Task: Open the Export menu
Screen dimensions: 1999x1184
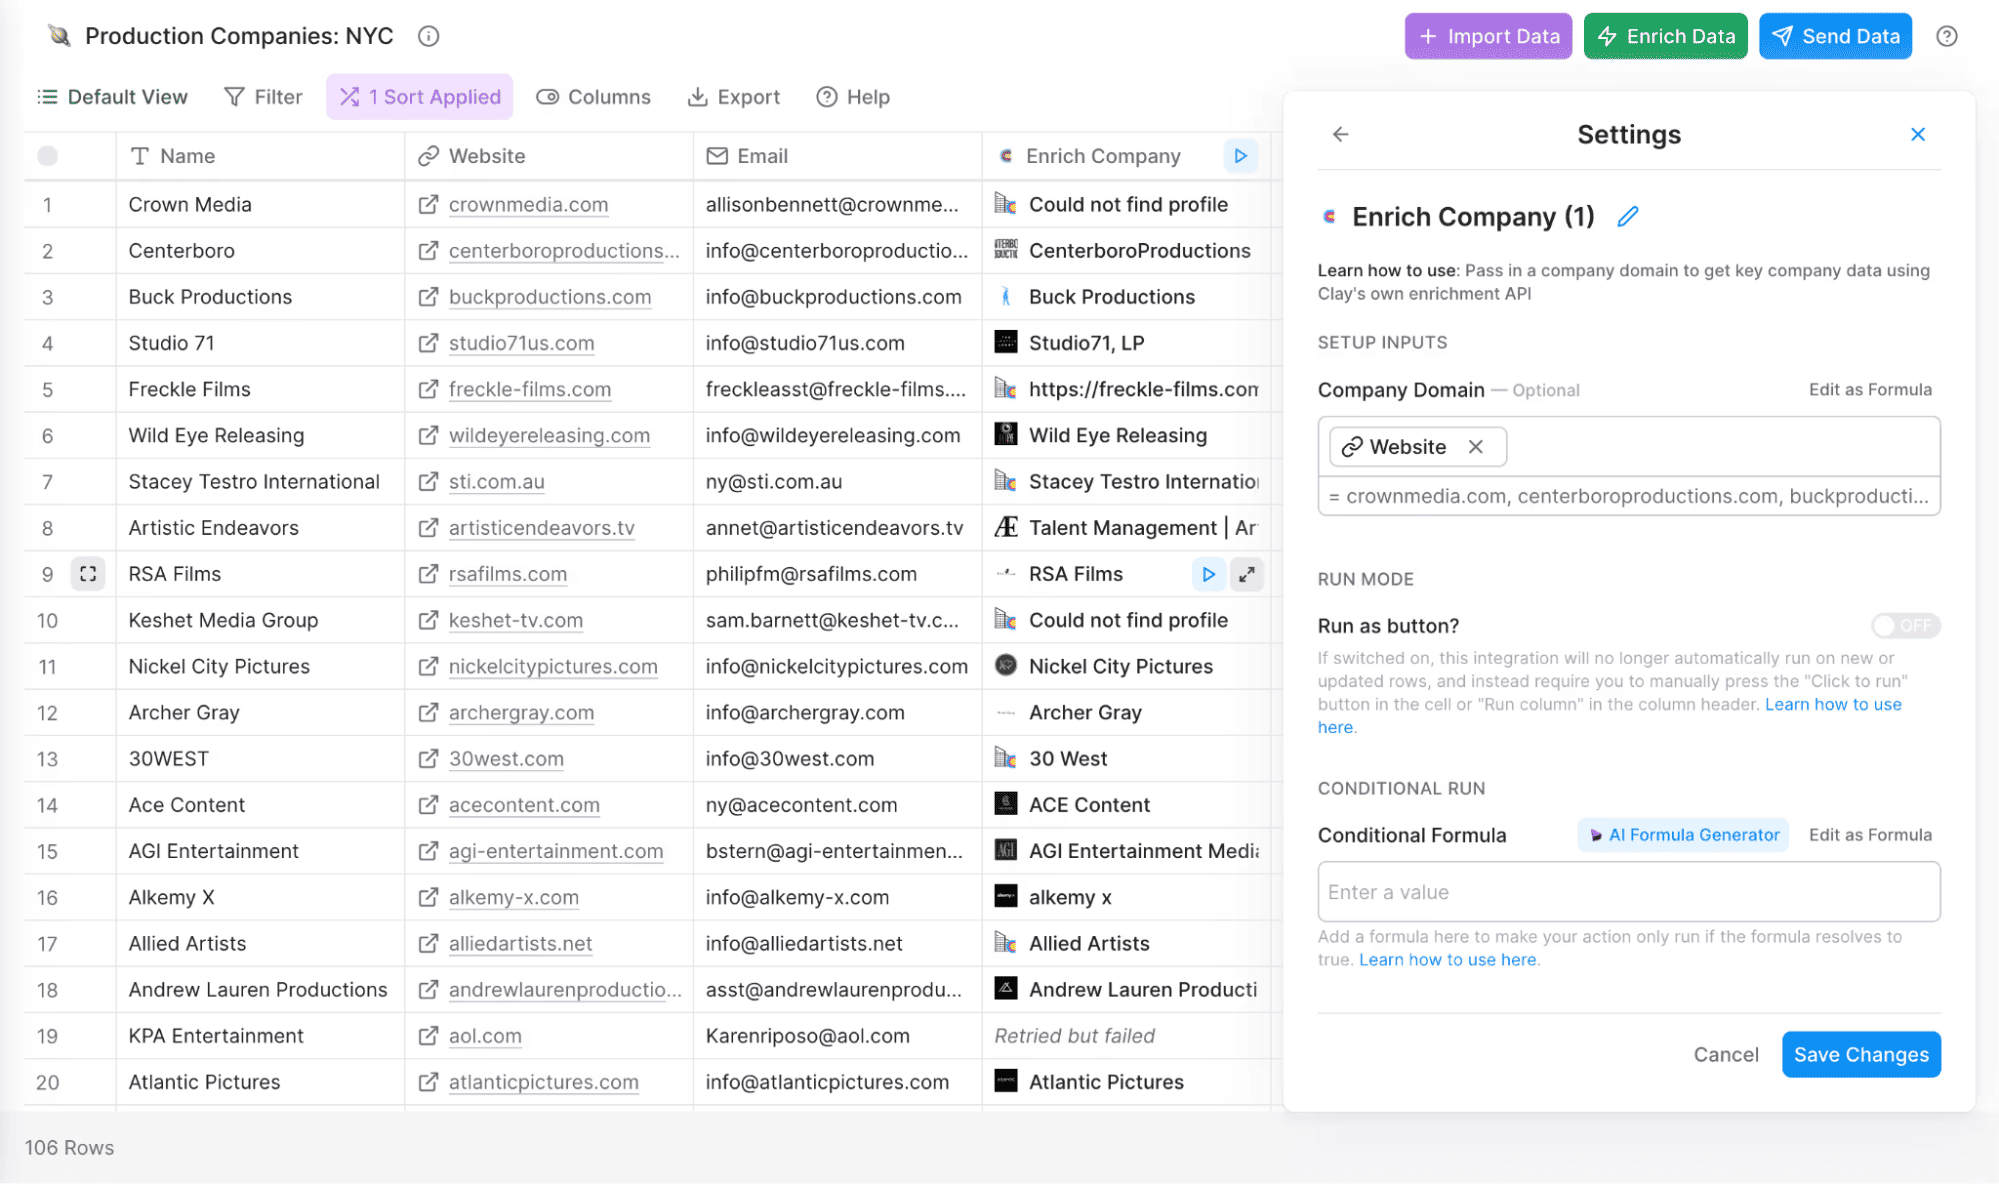Action: tap(734, 97)
